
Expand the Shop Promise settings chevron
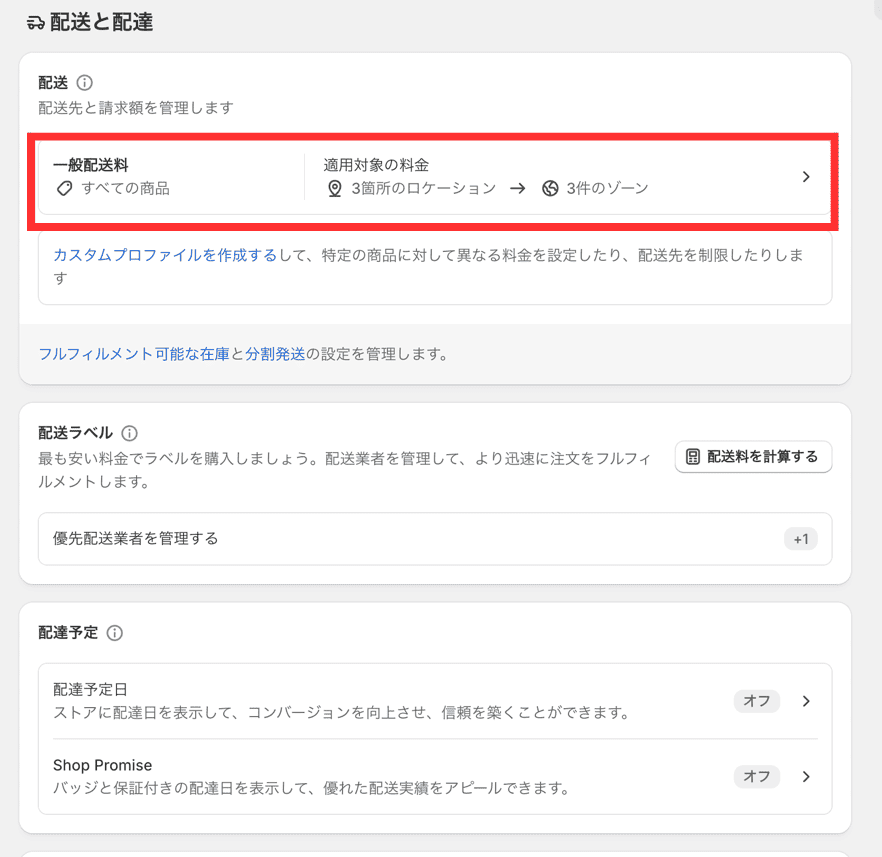pos(807,776)
